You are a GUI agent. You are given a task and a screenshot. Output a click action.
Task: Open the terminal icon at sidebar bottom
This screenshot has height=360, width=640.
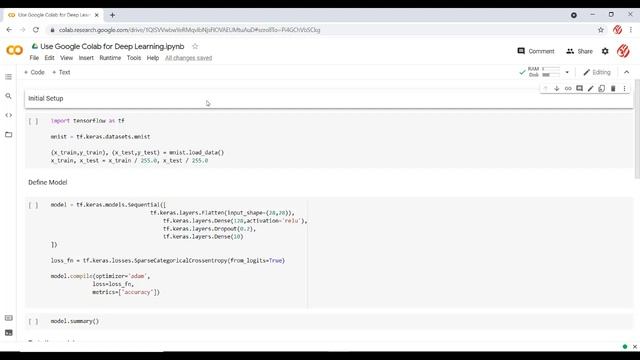pyautogui.click(x=9, y=333)
